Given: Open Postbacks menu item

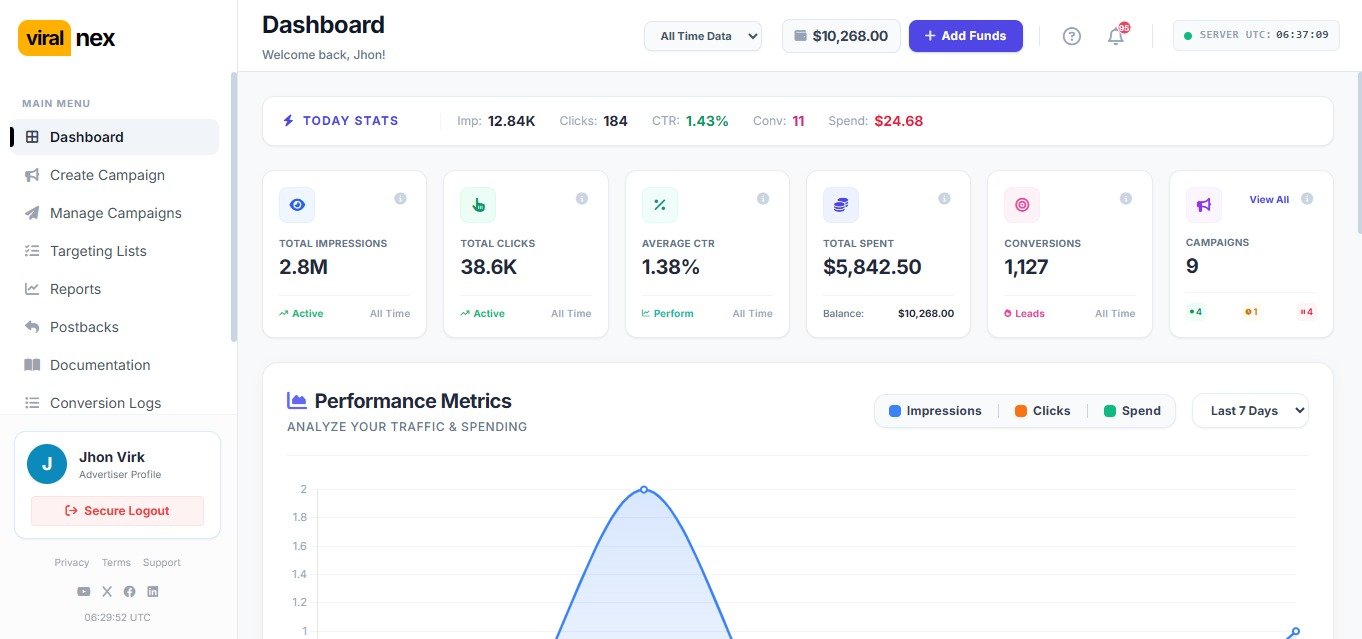Looking at the screenshot, I should pyautogui.click(x=115, y=327).
